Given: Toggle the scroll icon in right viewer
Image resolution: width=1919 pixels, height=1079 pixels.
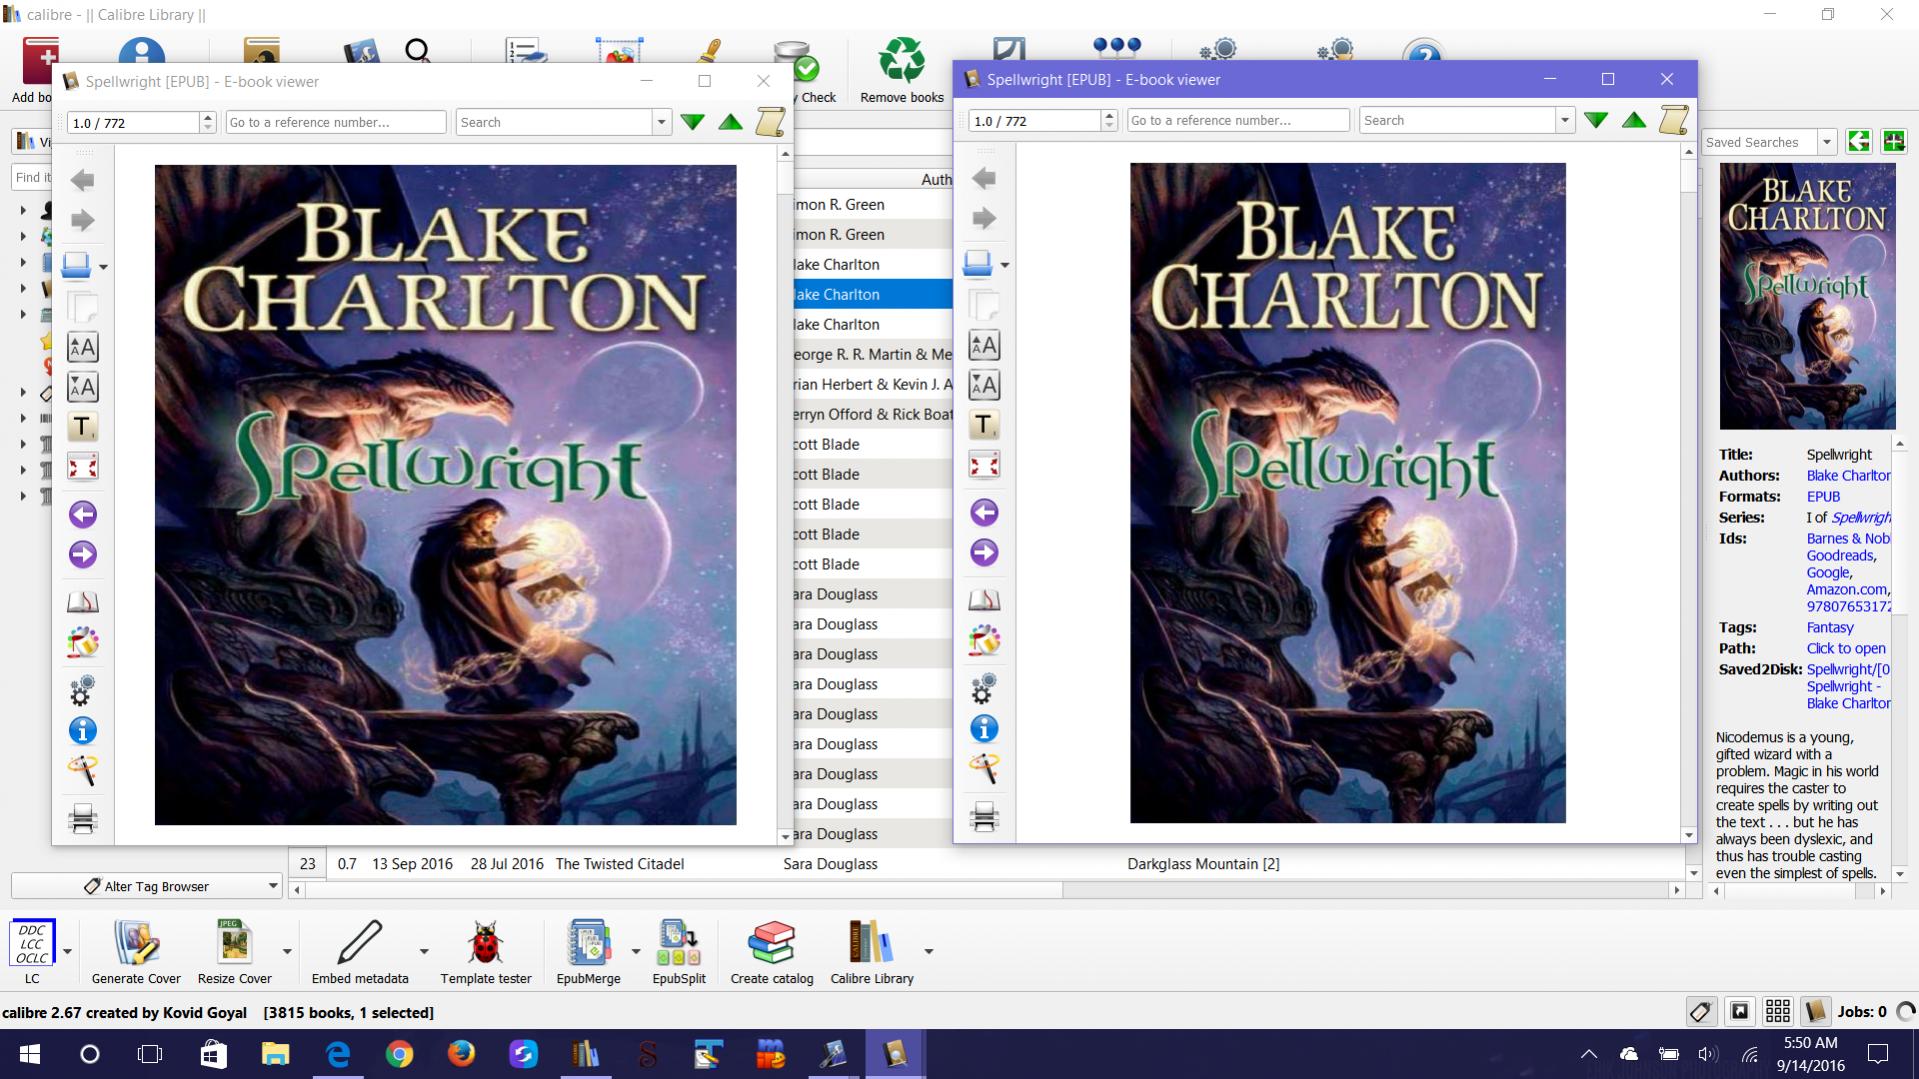Looking at the screenshot, I should [1674, 120].
